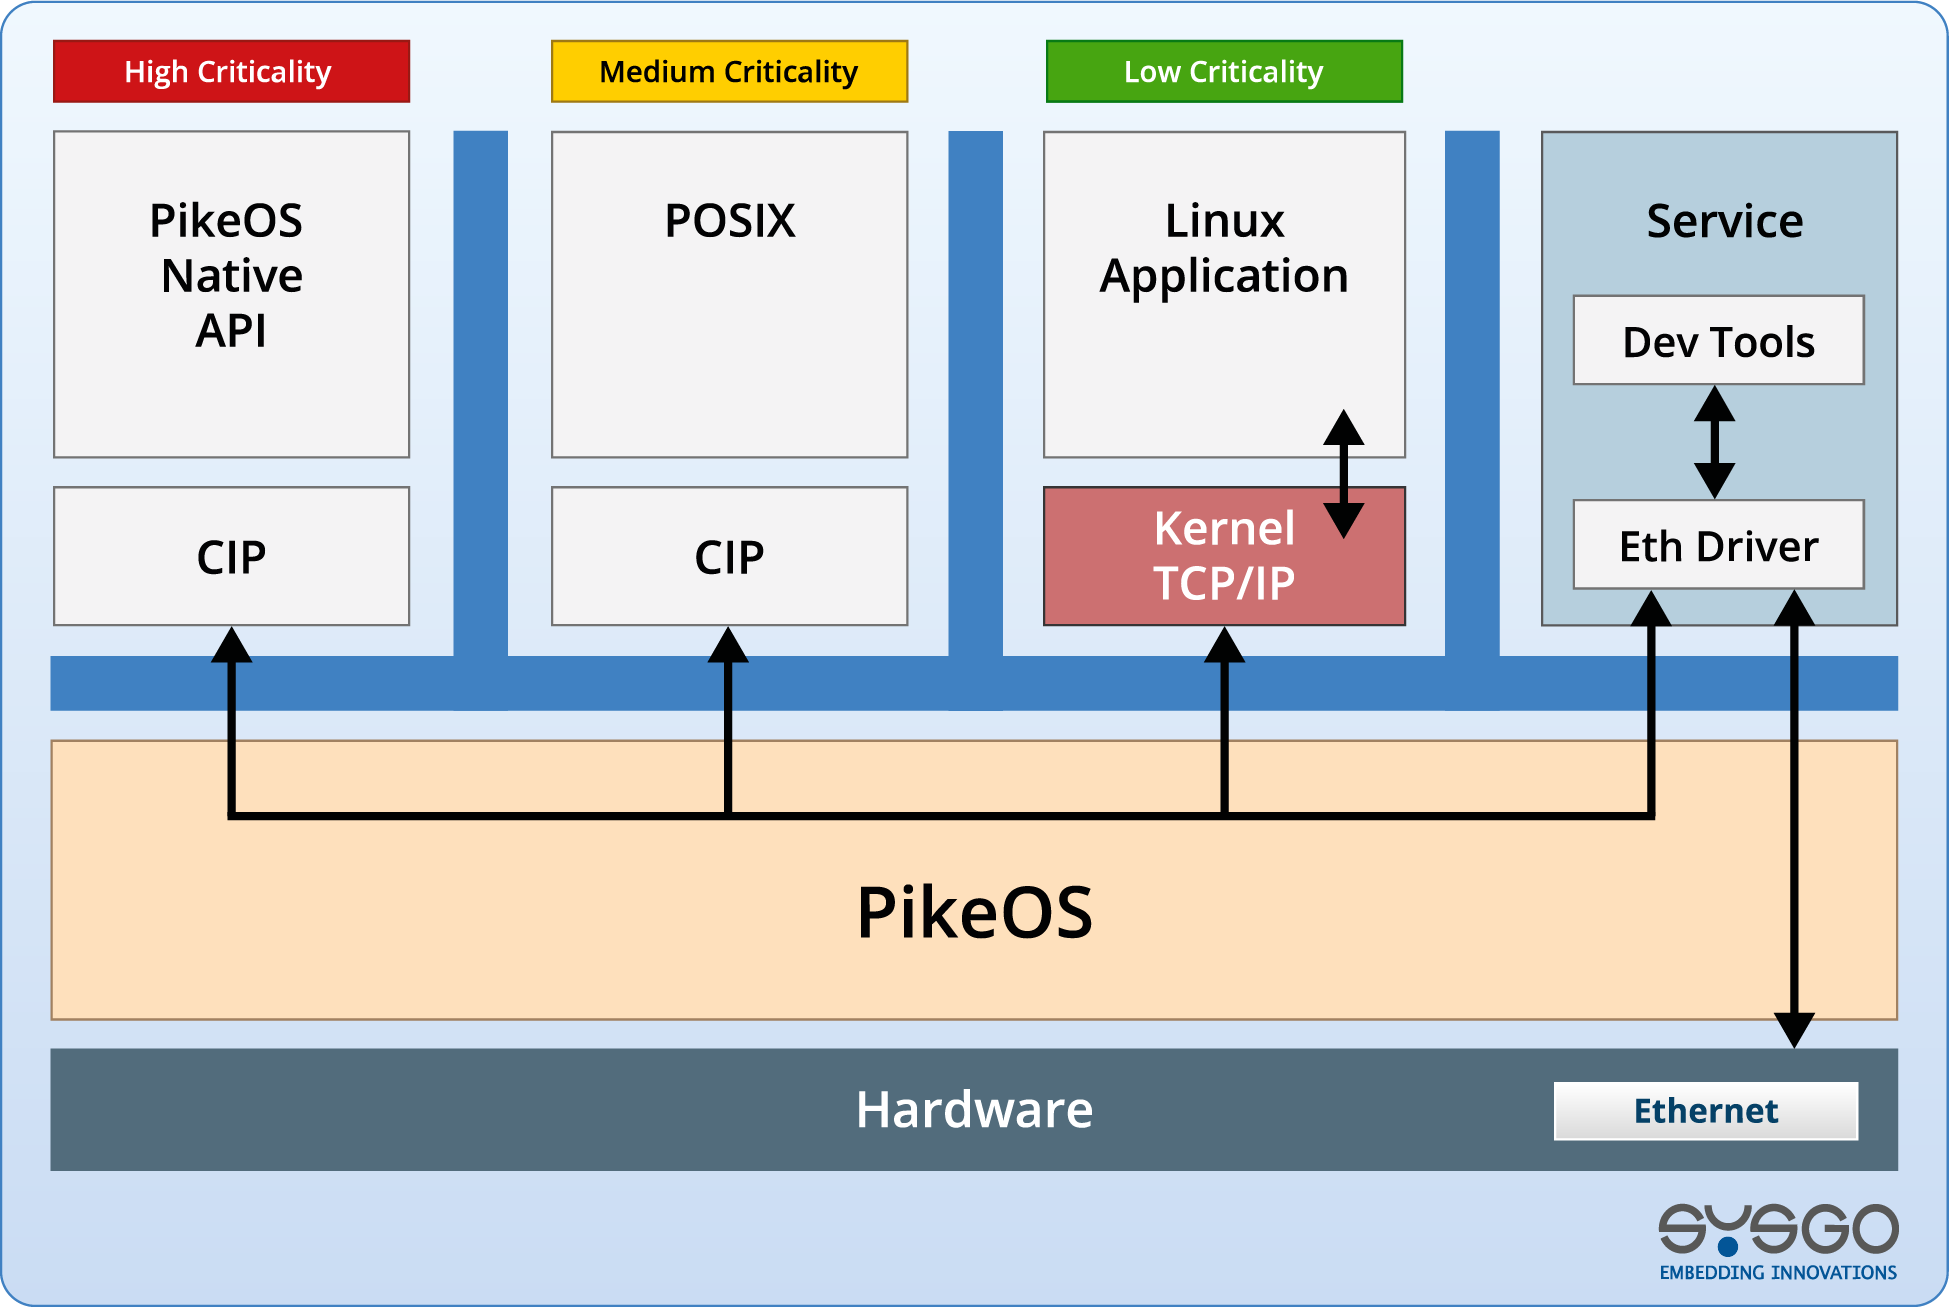Click the Dev Tools box
This screenshot has width=1949, height=1307.
pyautogui.click(x=1718, y=340)
